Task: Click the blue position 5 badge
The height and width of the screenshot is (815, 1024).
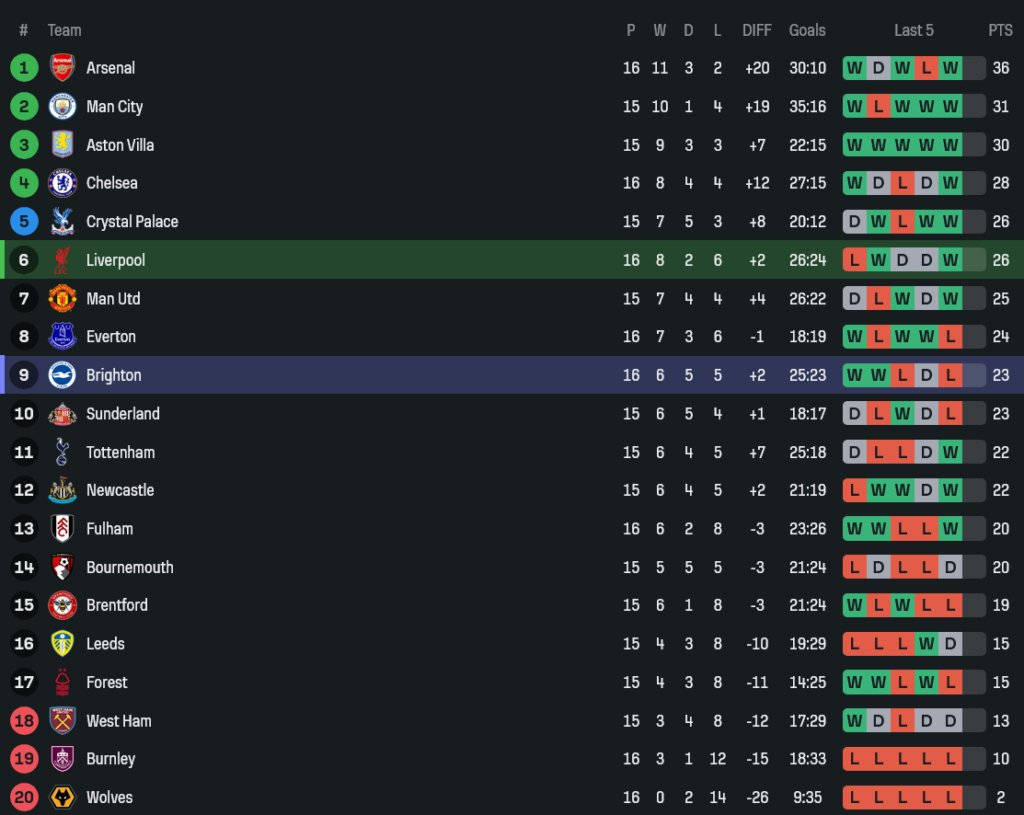Action: pyautogui.click(x=24, y=222)
